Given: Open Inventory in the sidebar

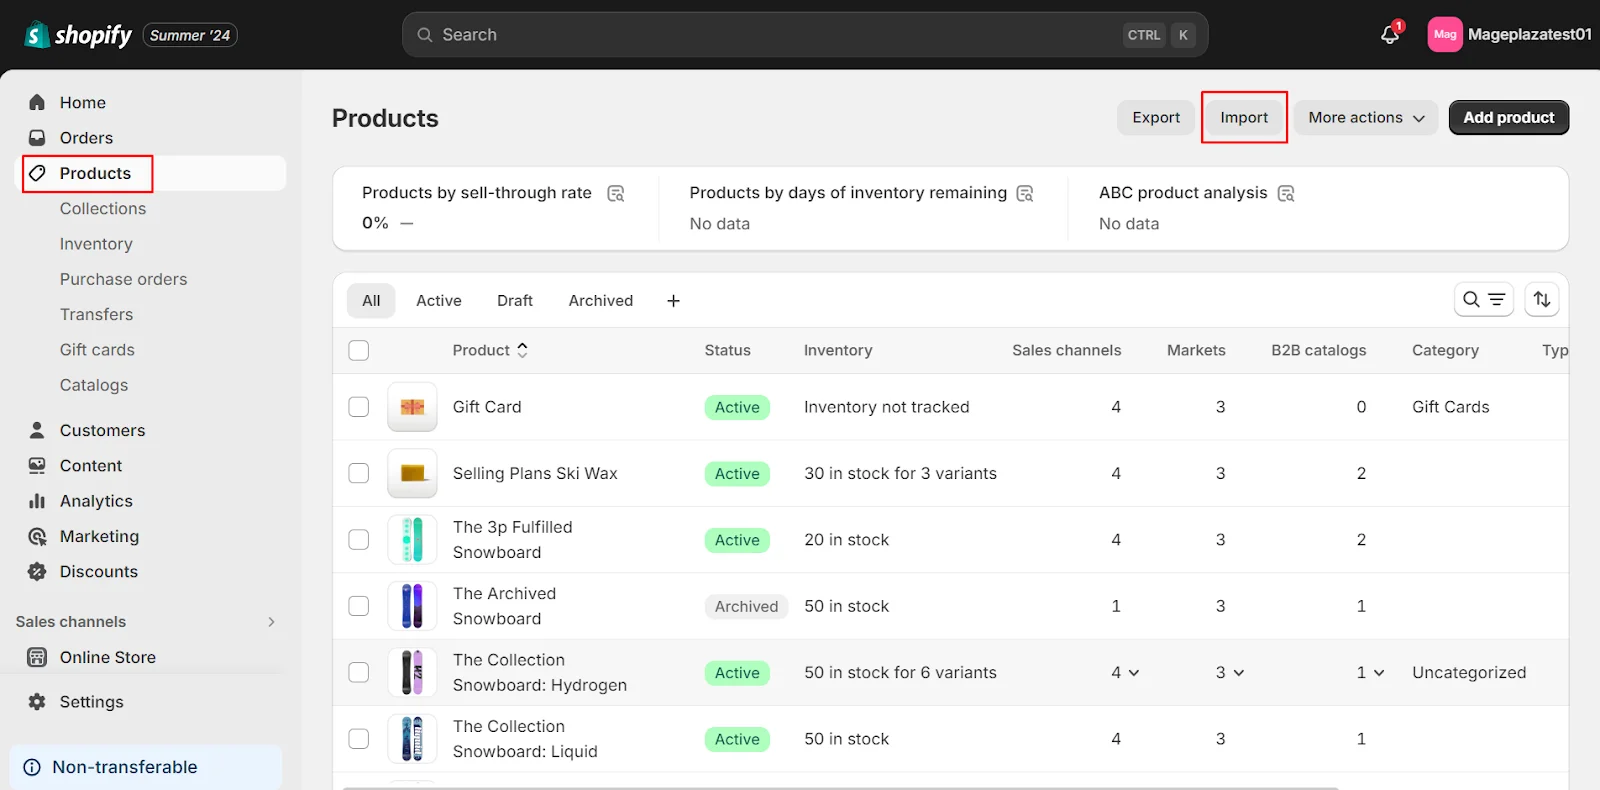Looking at the screenshot, I should [96, 244].
